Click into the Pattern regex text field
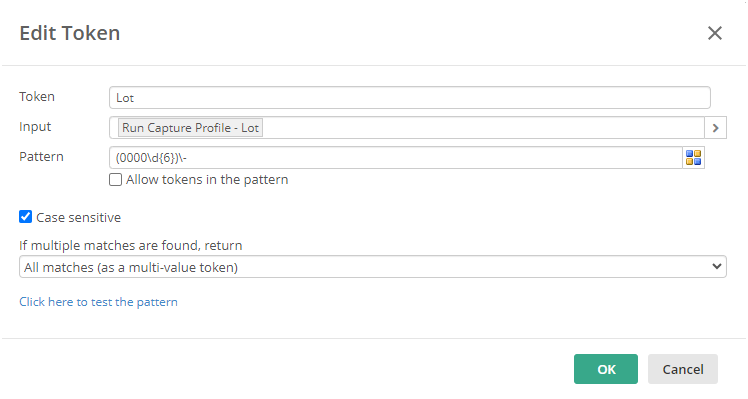The height and width of the screenshot is (399, 748). pos(396,158)
